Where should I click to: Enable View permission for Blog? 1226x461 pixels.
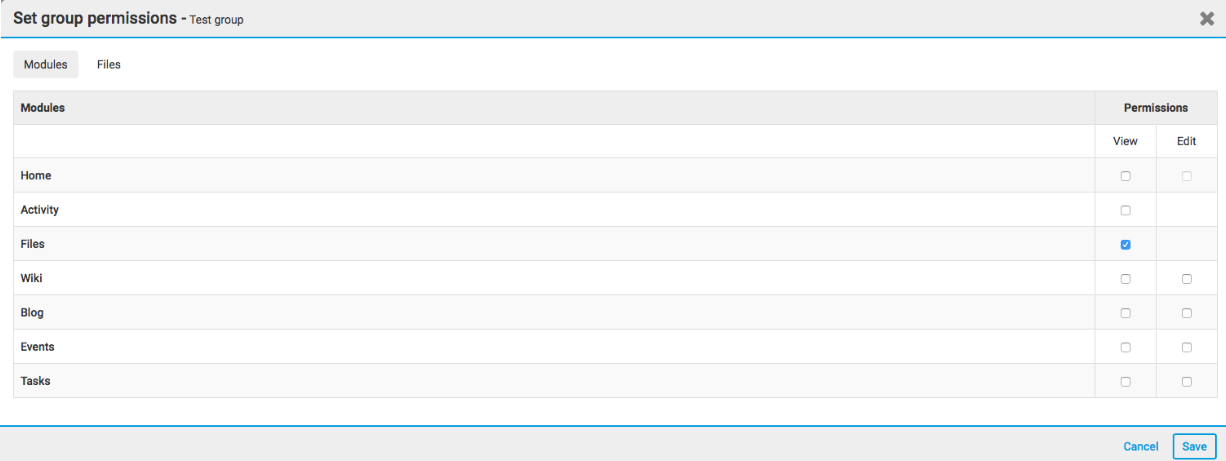pos(1126,313)
